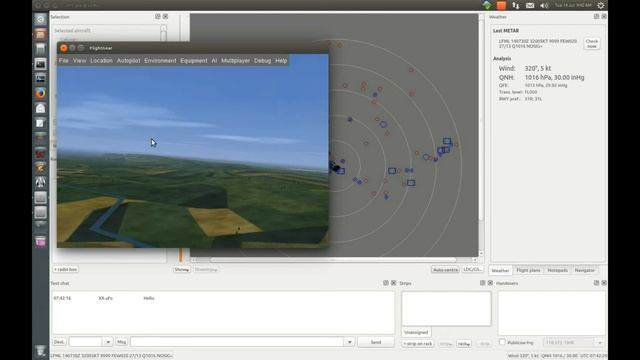The width and height of the screenshot is (640, 360).
Task: Click the chat message text field
Action: point(238,342)
